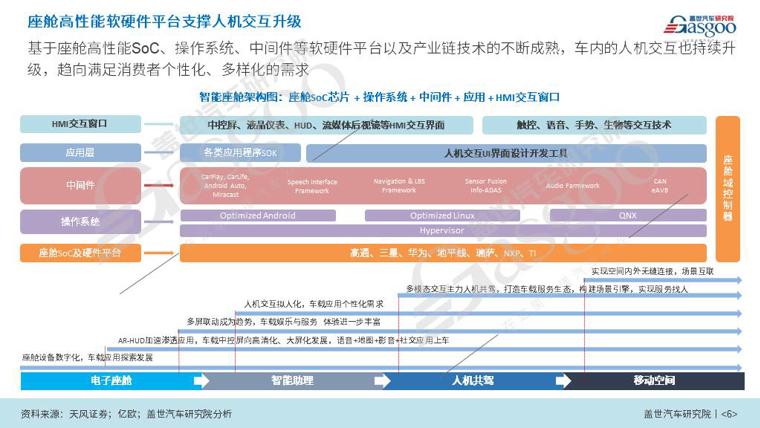
Task: Click the 人机交互UI界面设计开发工具 box
Action: 506,153
